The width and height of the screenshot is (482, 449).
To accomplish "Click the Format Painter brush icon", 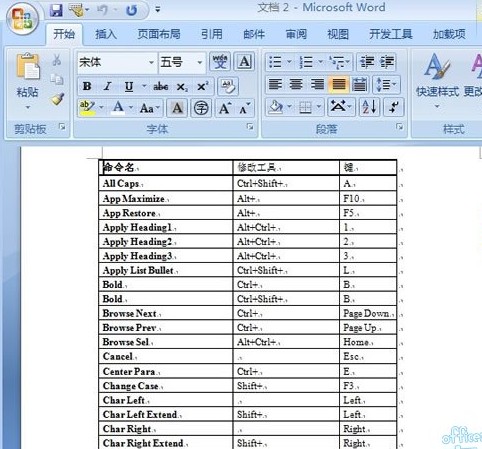I will click(57, 99).
